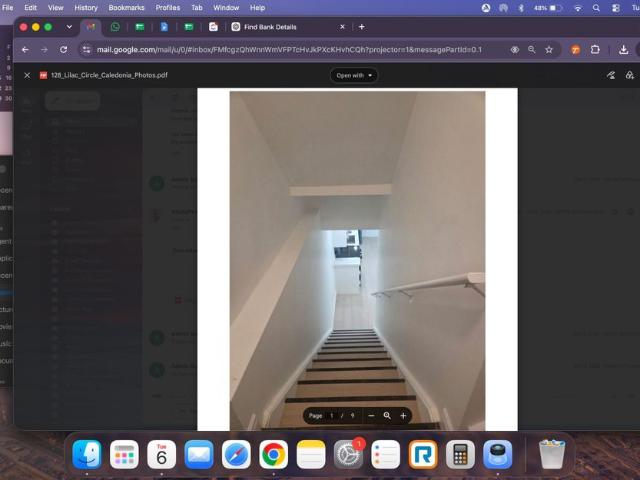640x480 pixels.
Task: Select the page number field in viewer
Action: [x=332, y=416]
